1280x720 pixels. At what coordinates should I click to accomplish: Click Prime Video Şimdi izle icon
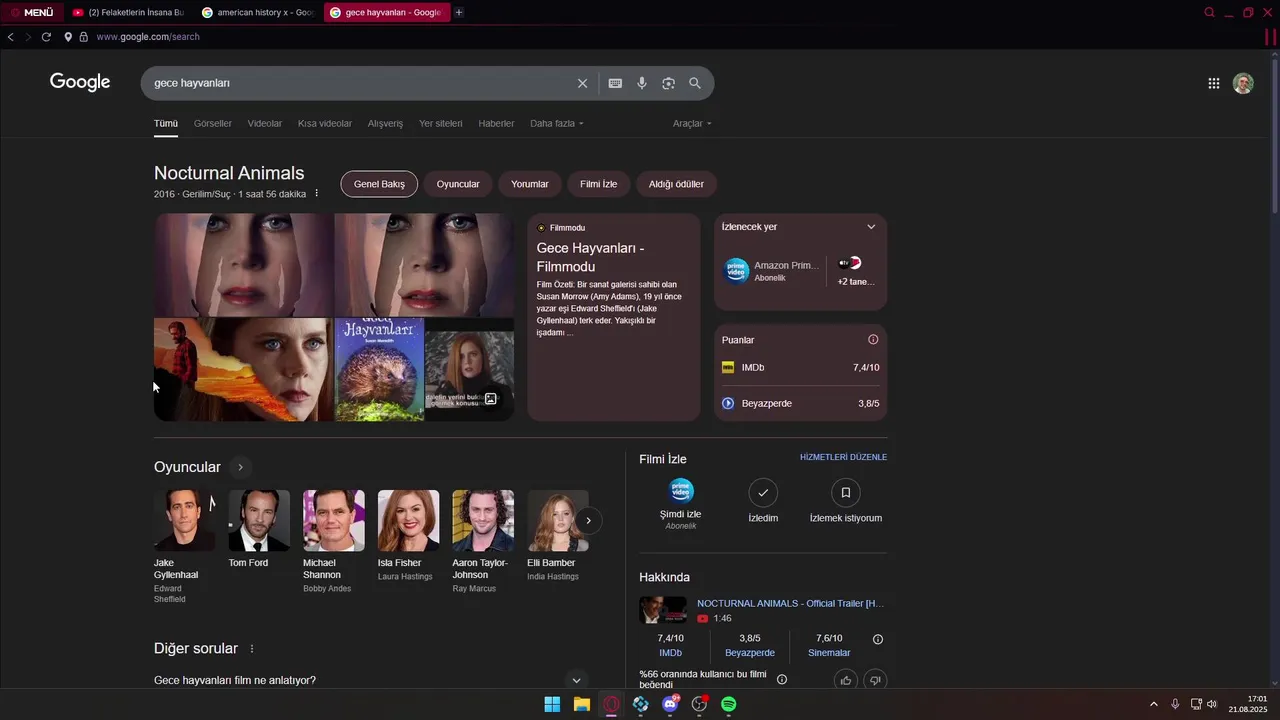coord(681,491)
